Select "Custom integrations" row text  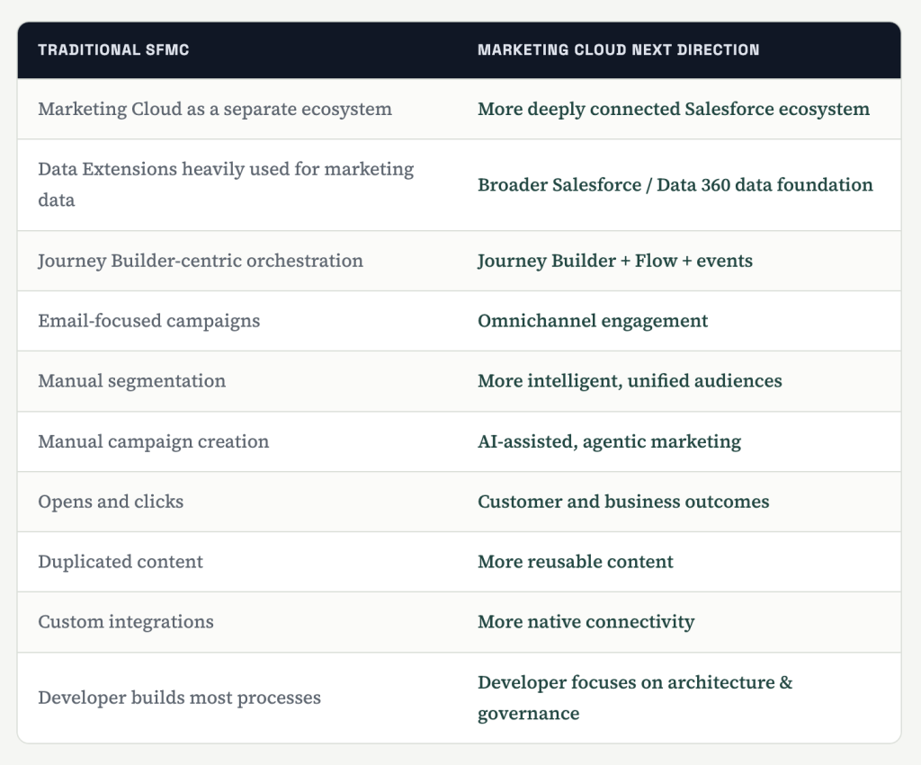coord(126,622)
